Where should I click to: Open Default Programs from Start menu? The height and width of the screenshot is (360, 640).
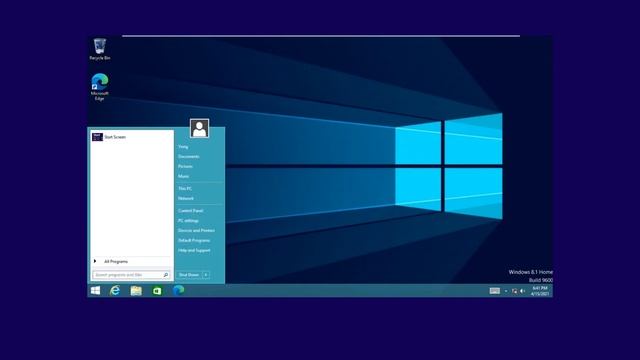[194, 240]
